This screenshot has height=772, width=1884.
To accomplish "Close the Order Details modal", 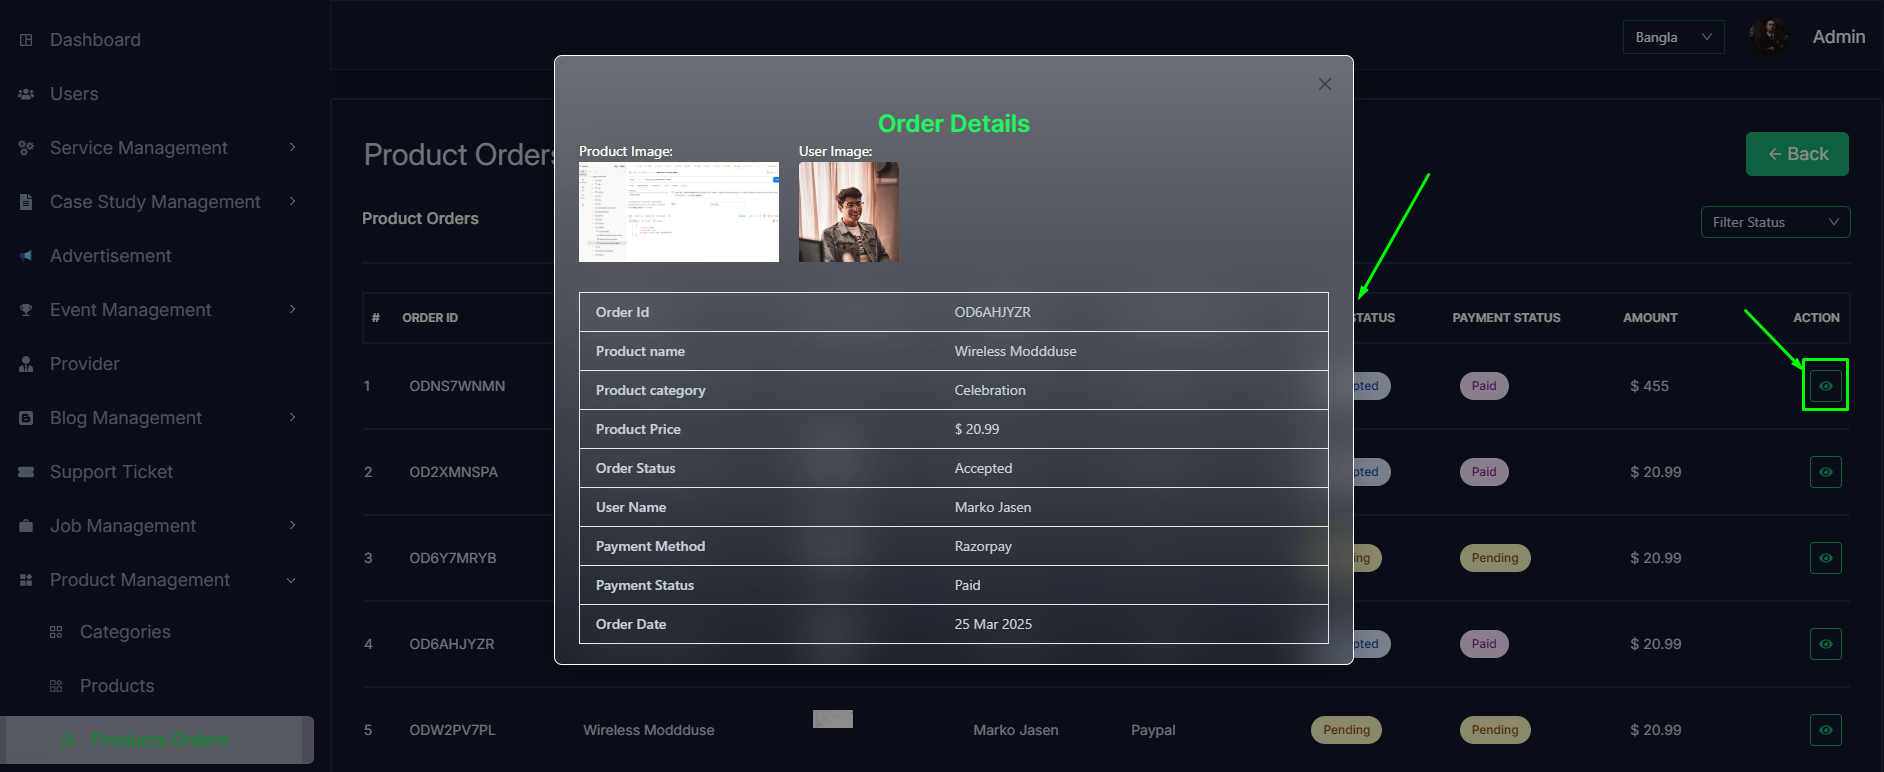I will tap(1325, 84).
